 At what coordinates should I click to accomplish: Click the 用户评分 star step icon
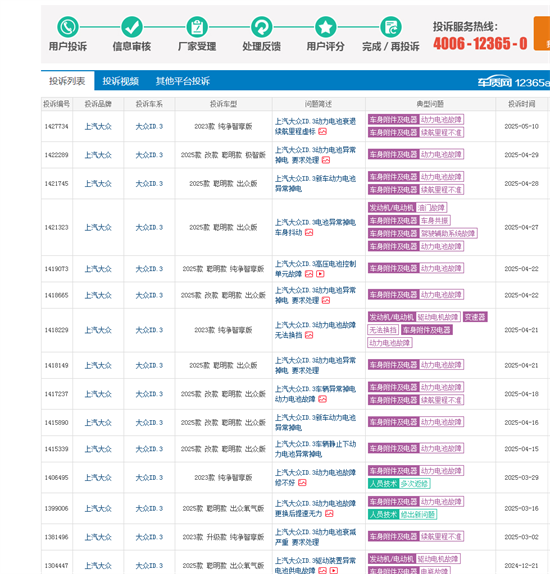click(326, 27)
